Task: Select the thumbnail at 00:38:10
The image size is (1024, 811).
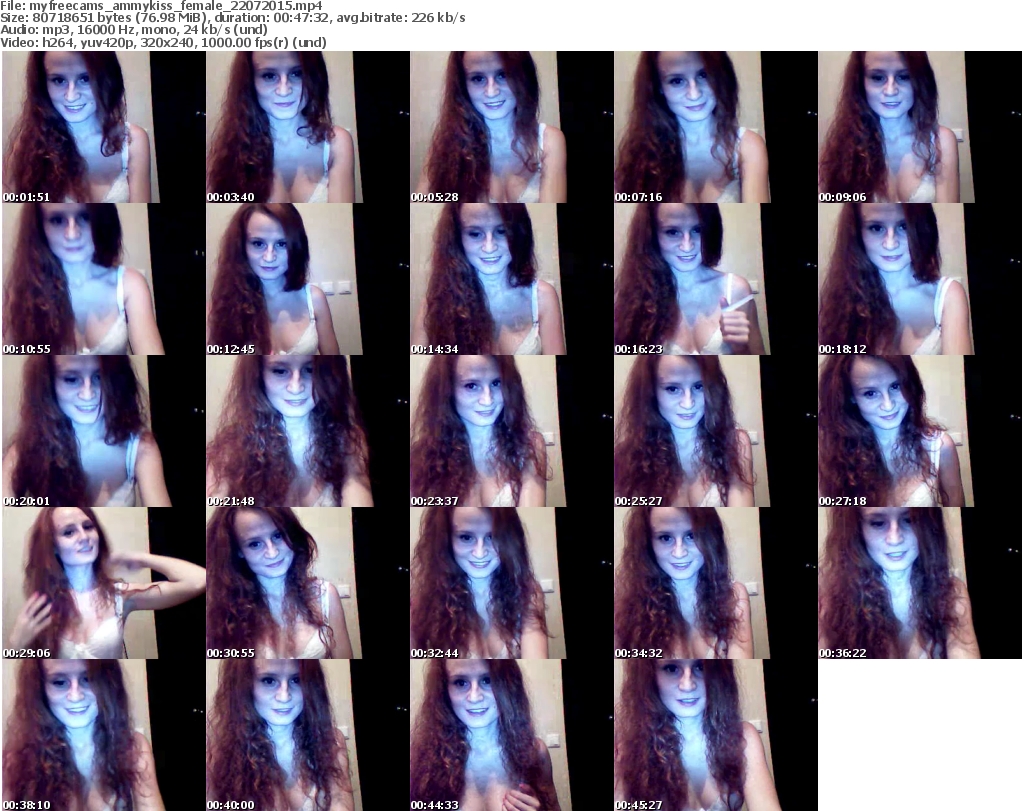Action: 104,735
